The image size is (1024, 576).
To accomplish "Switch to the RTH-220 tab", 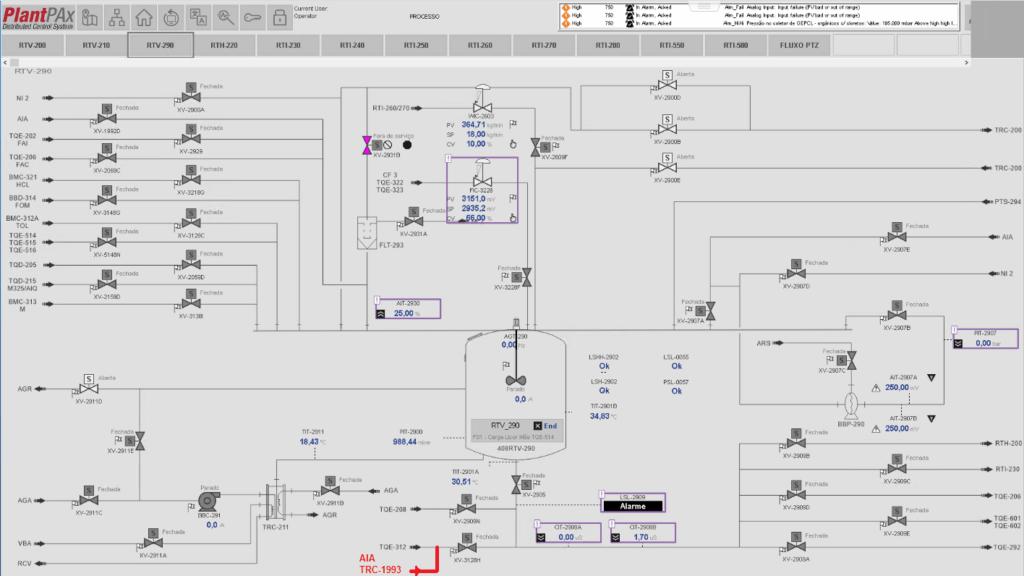I will (223, 46).
